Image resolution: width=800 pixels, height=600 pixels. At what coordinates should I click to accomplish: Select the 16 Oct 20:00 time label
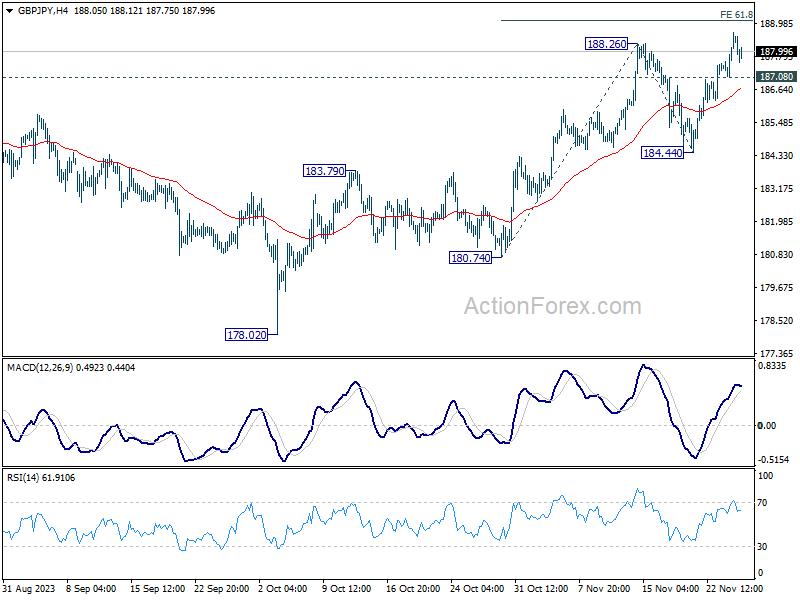[x=413, y=588]
